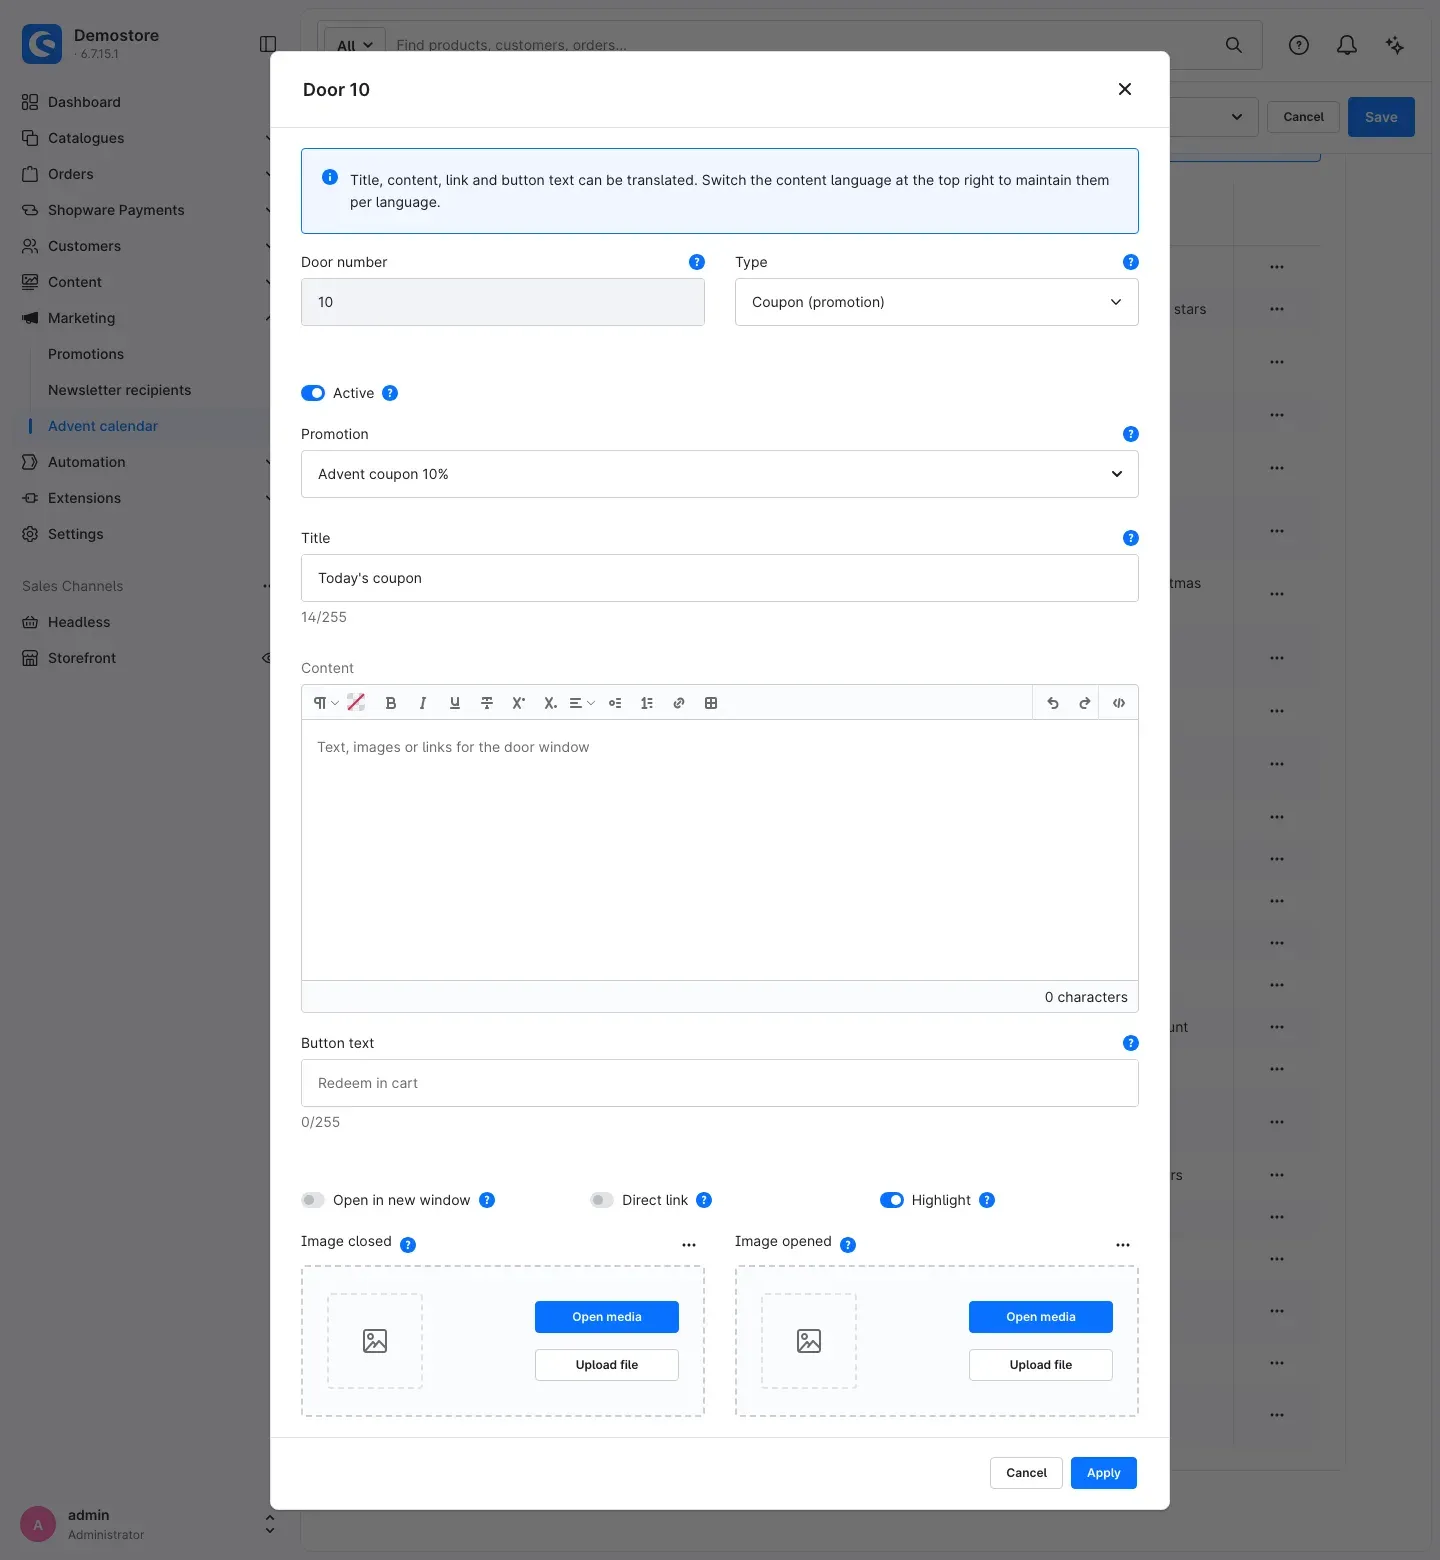The width and height of the screenshot is (1440, 1560).
Task: Open the Type dropdown
Action: [937, 302]
